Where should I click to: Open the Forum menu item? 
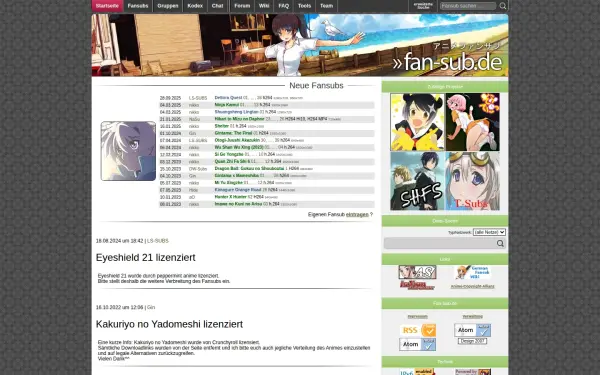(242, 6)
